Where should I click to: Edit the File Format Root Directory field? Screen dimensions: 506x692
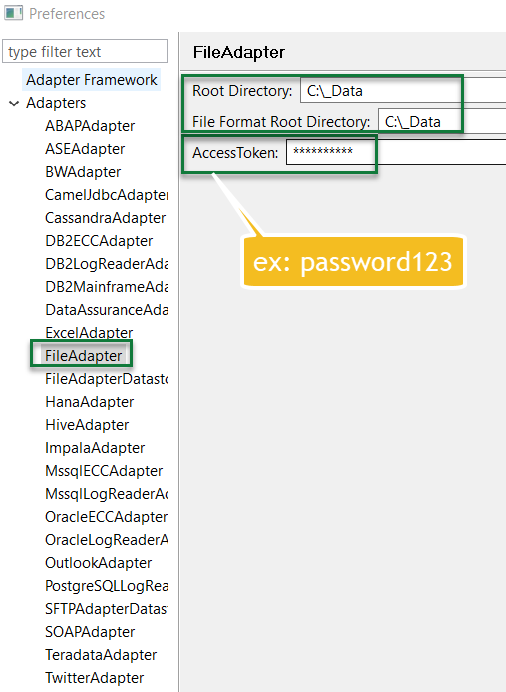442,121
